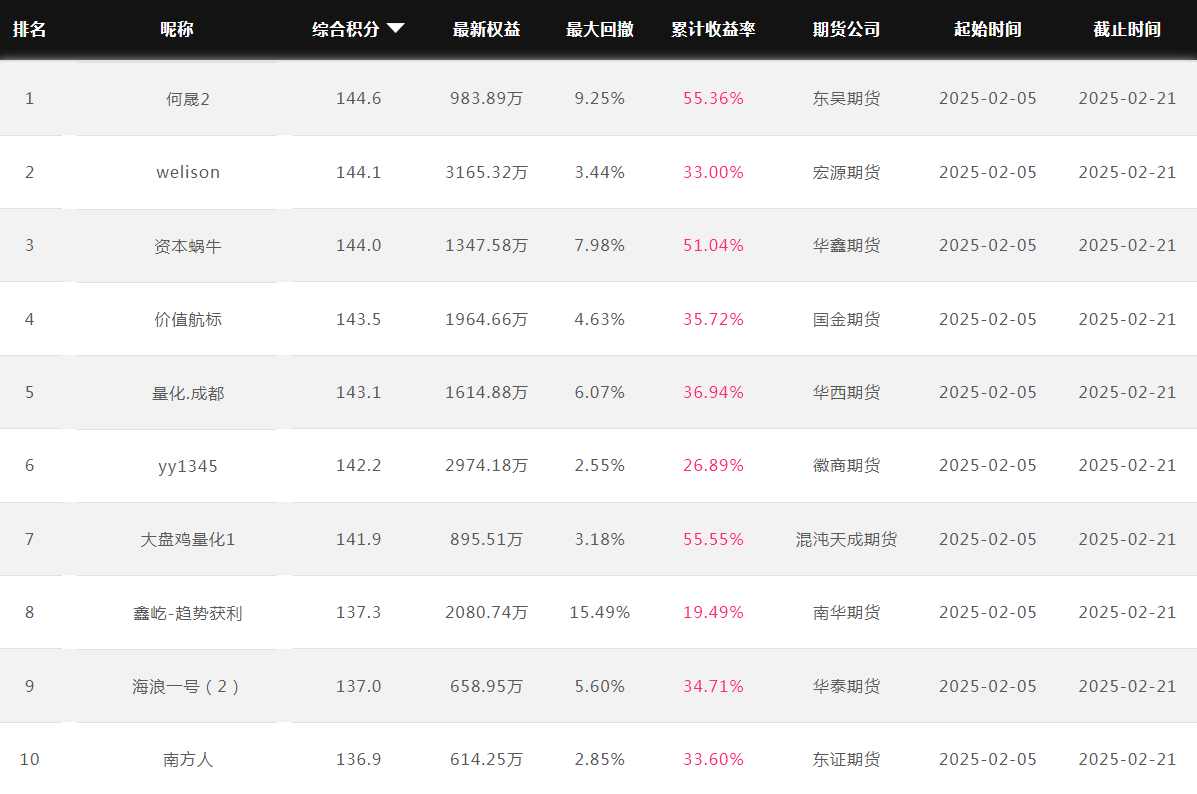1197x794 pixels.
Task: Open trader 量化.成都 nickname
Action: pos(188,393)
